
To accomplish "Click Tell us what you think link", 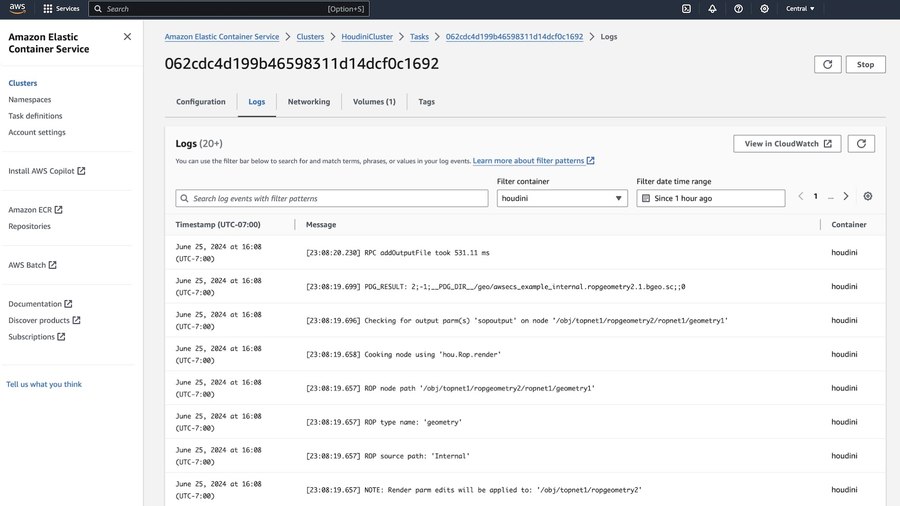I will click(44, 384).
